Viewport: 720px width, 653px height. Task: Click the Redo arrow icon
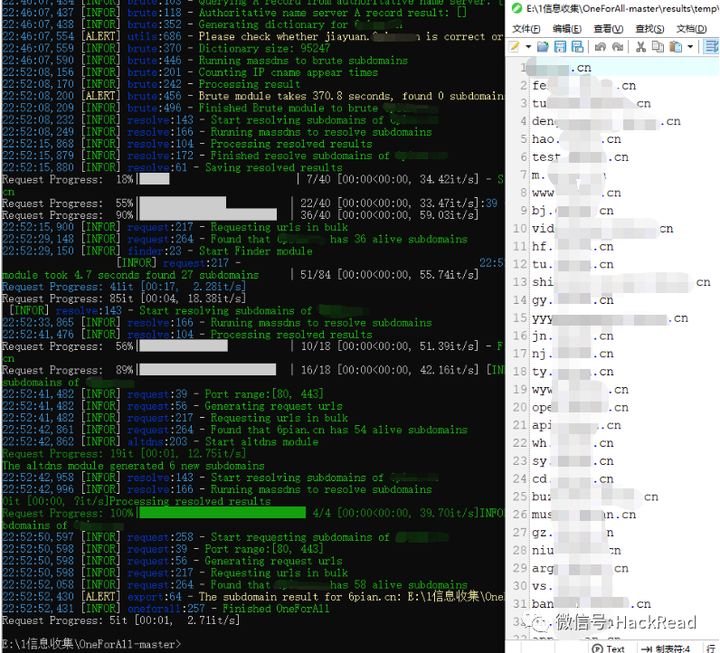coord(618,47)
